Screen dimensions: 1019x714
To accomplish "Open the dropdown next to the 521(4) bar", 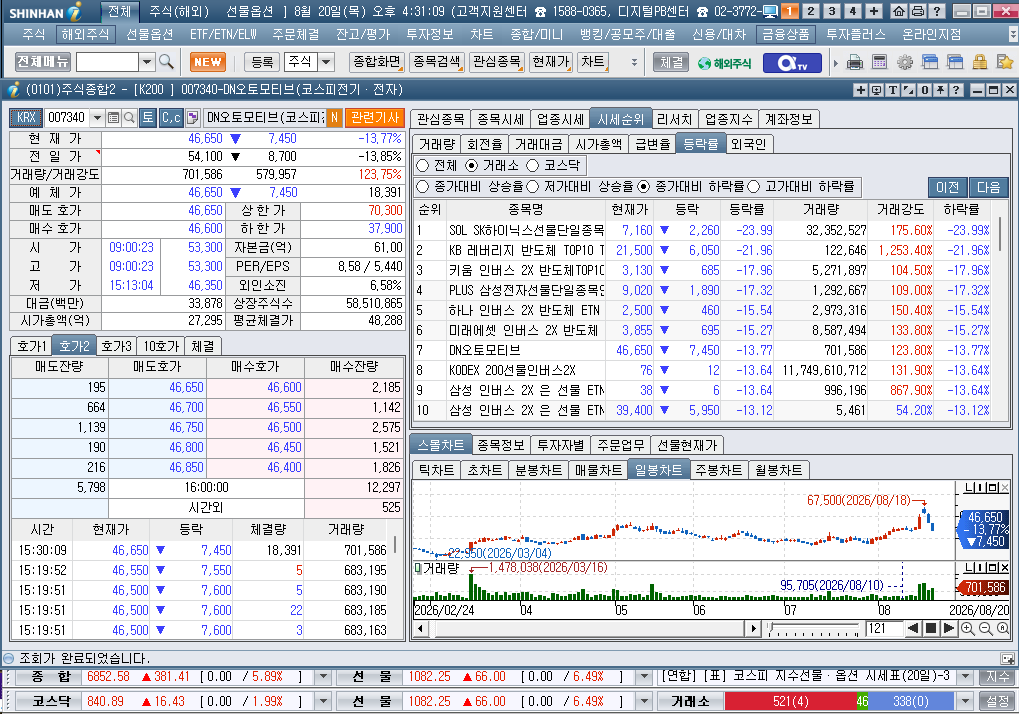I will 965,702.
